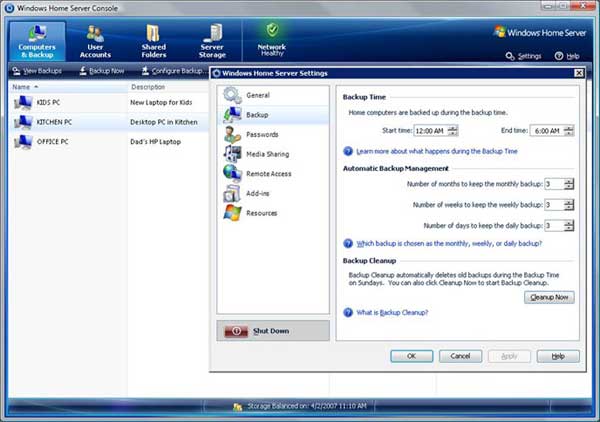
Task: Click the 'KIDS PC' name text
Action: point(48,103)
